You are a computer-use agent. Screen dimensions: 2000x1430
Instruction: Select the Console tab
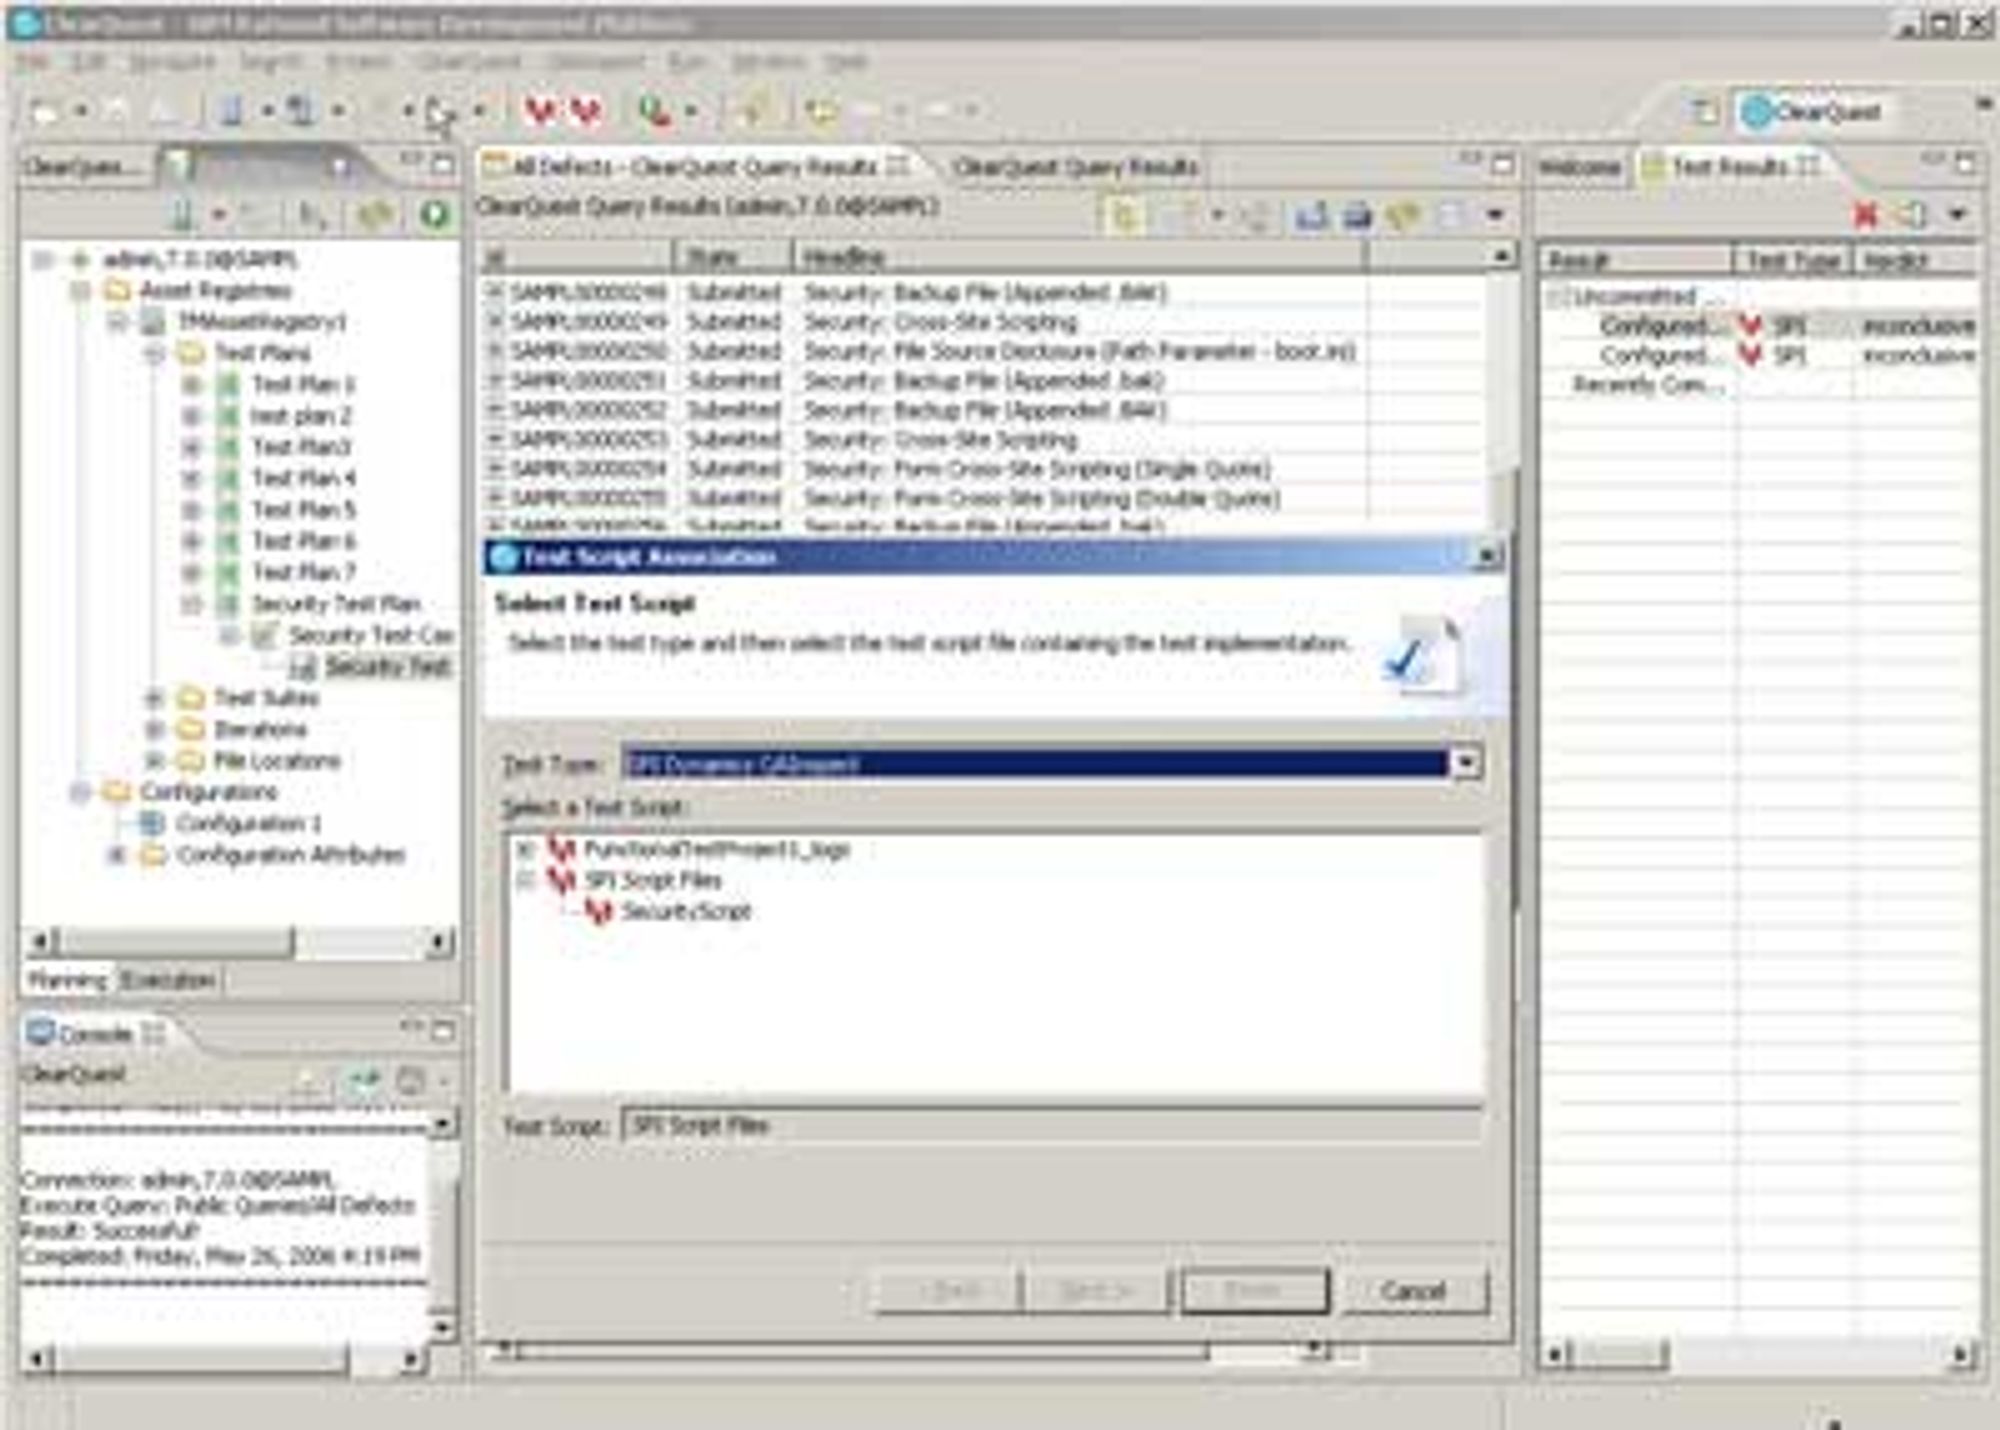95,1033
